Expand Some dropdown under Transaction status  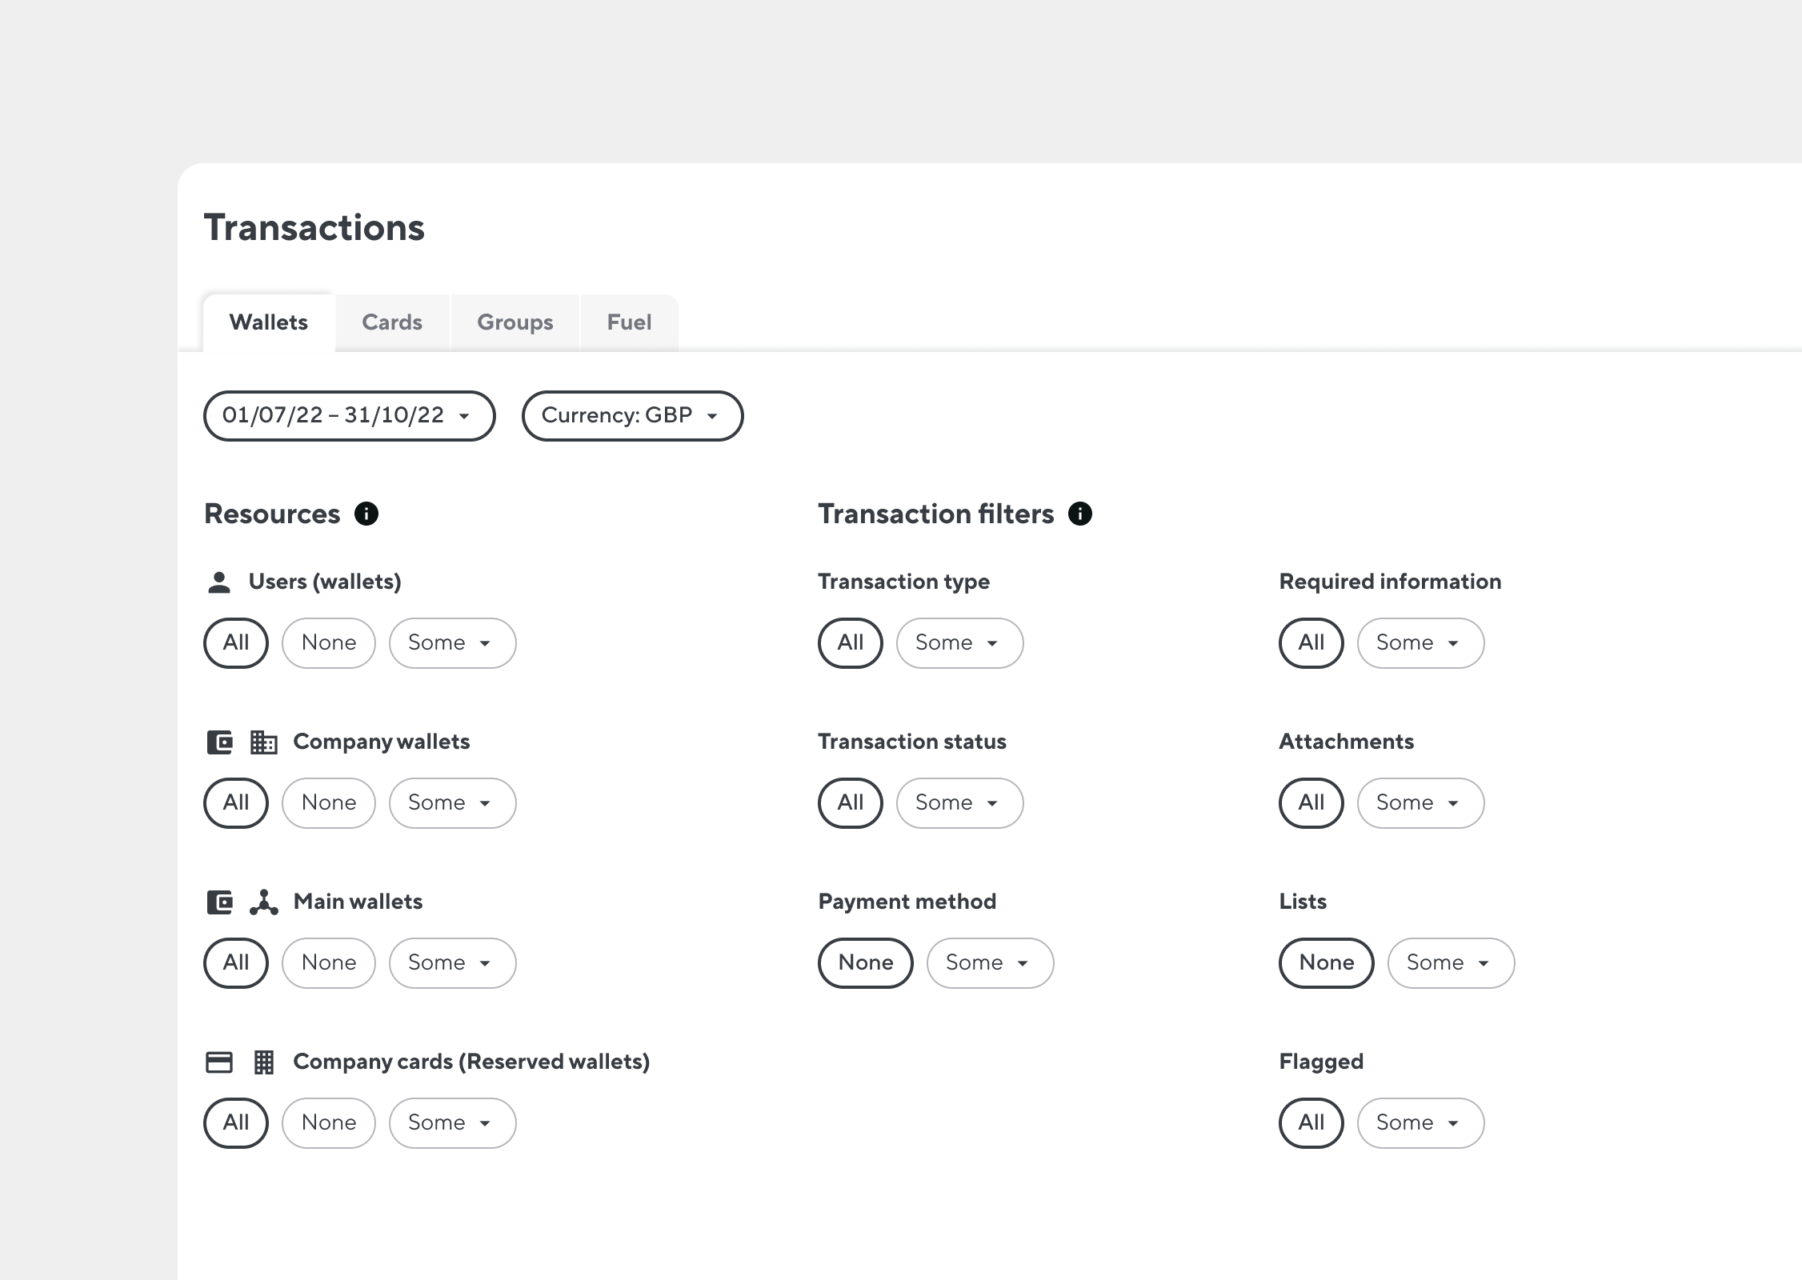click(960, 803)
